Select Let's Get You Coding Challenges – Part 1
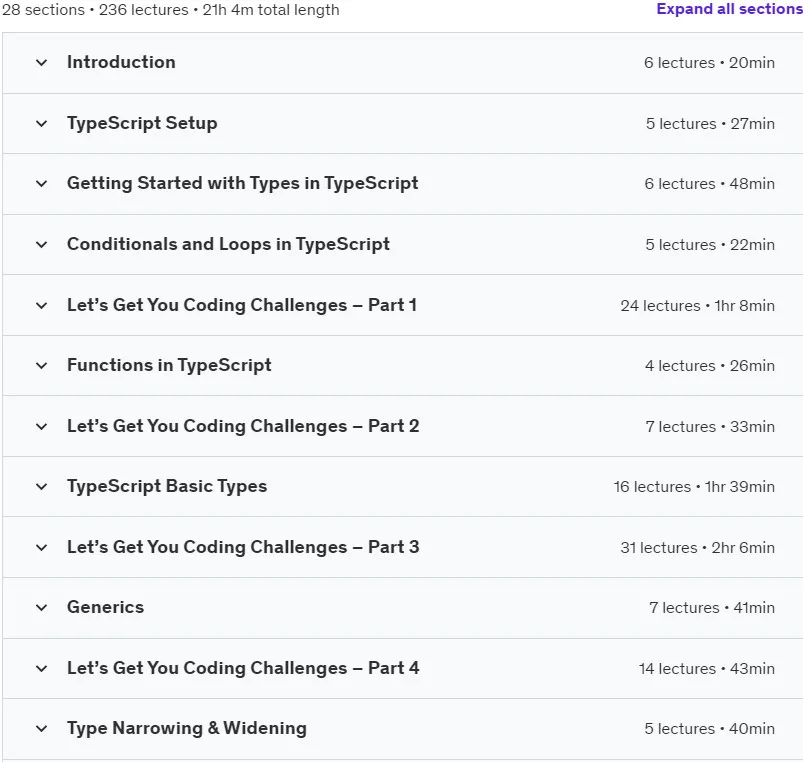 tap(242, 305)
